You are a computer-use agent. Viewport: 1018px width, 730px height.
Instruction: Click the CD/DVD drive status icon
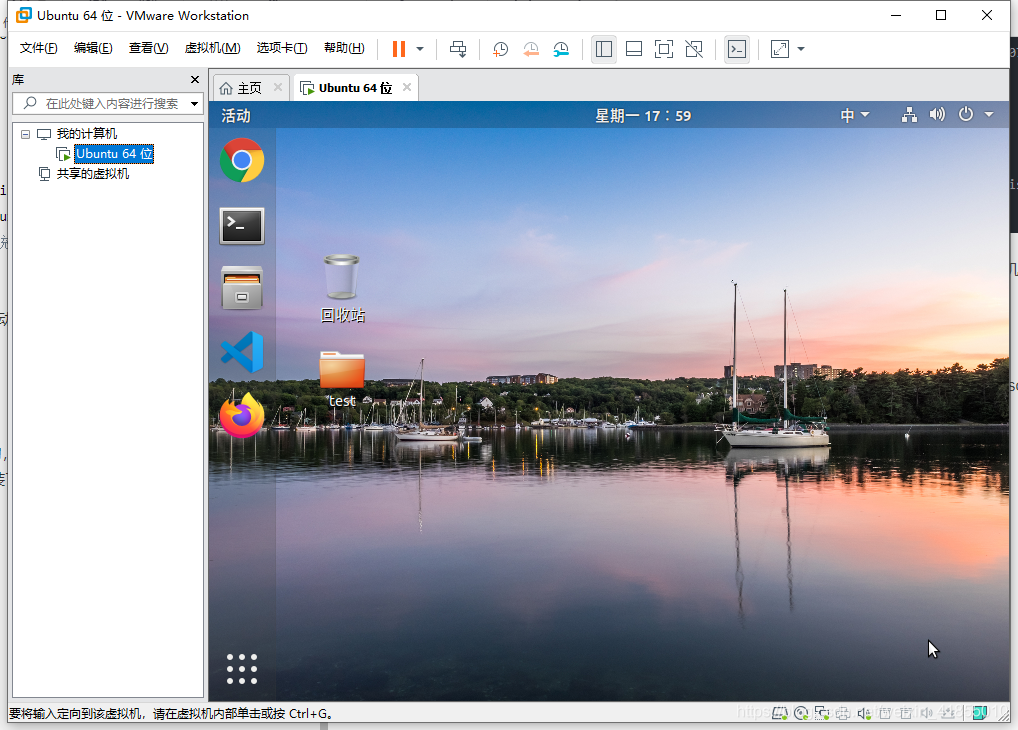coord(801,714)
